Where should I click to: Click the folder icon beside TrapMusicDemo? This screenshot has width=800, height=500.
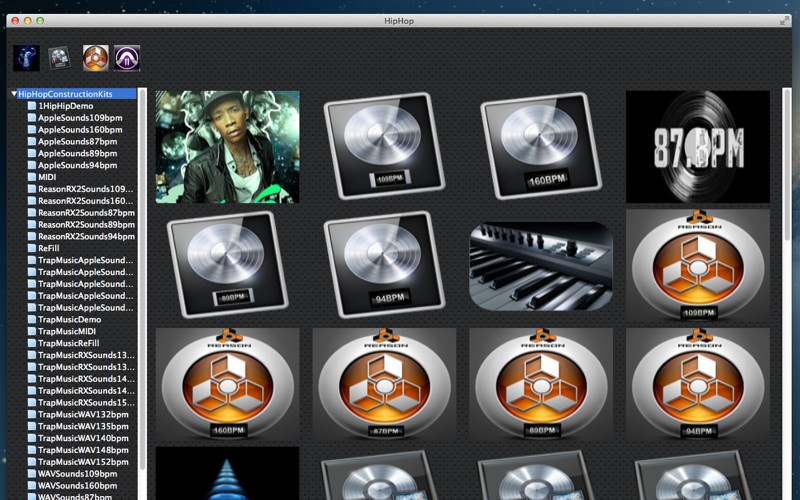[32, 319]
